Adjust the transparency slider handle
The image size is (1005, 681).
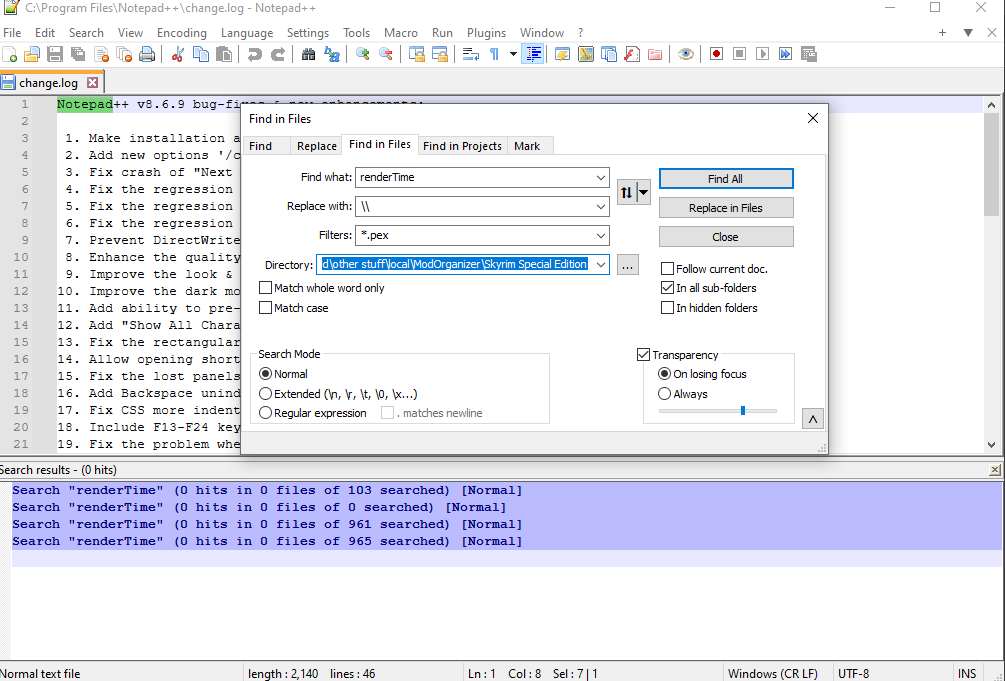[743, 410]
